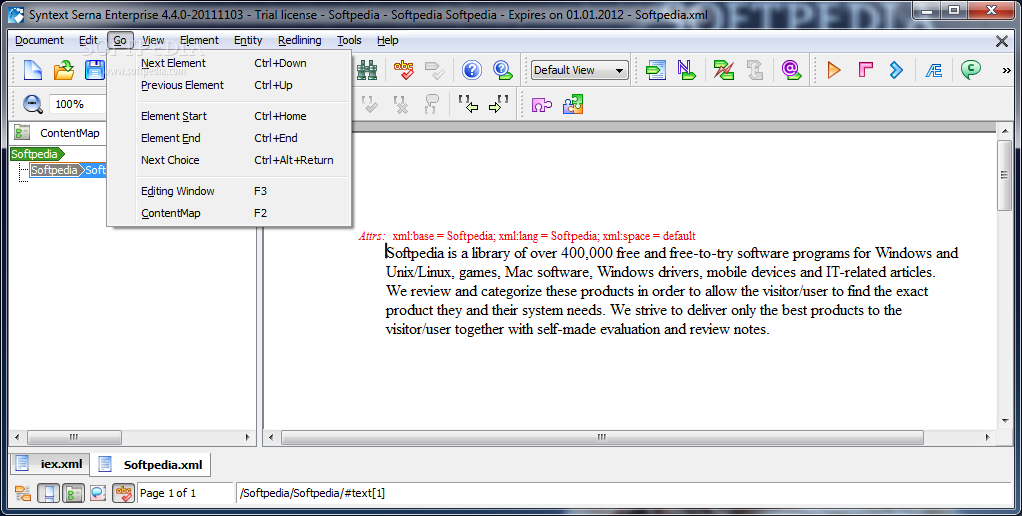Click the 100% zoom field
Viewport: 1022px width, 516px height.
[x=78, y=104]
